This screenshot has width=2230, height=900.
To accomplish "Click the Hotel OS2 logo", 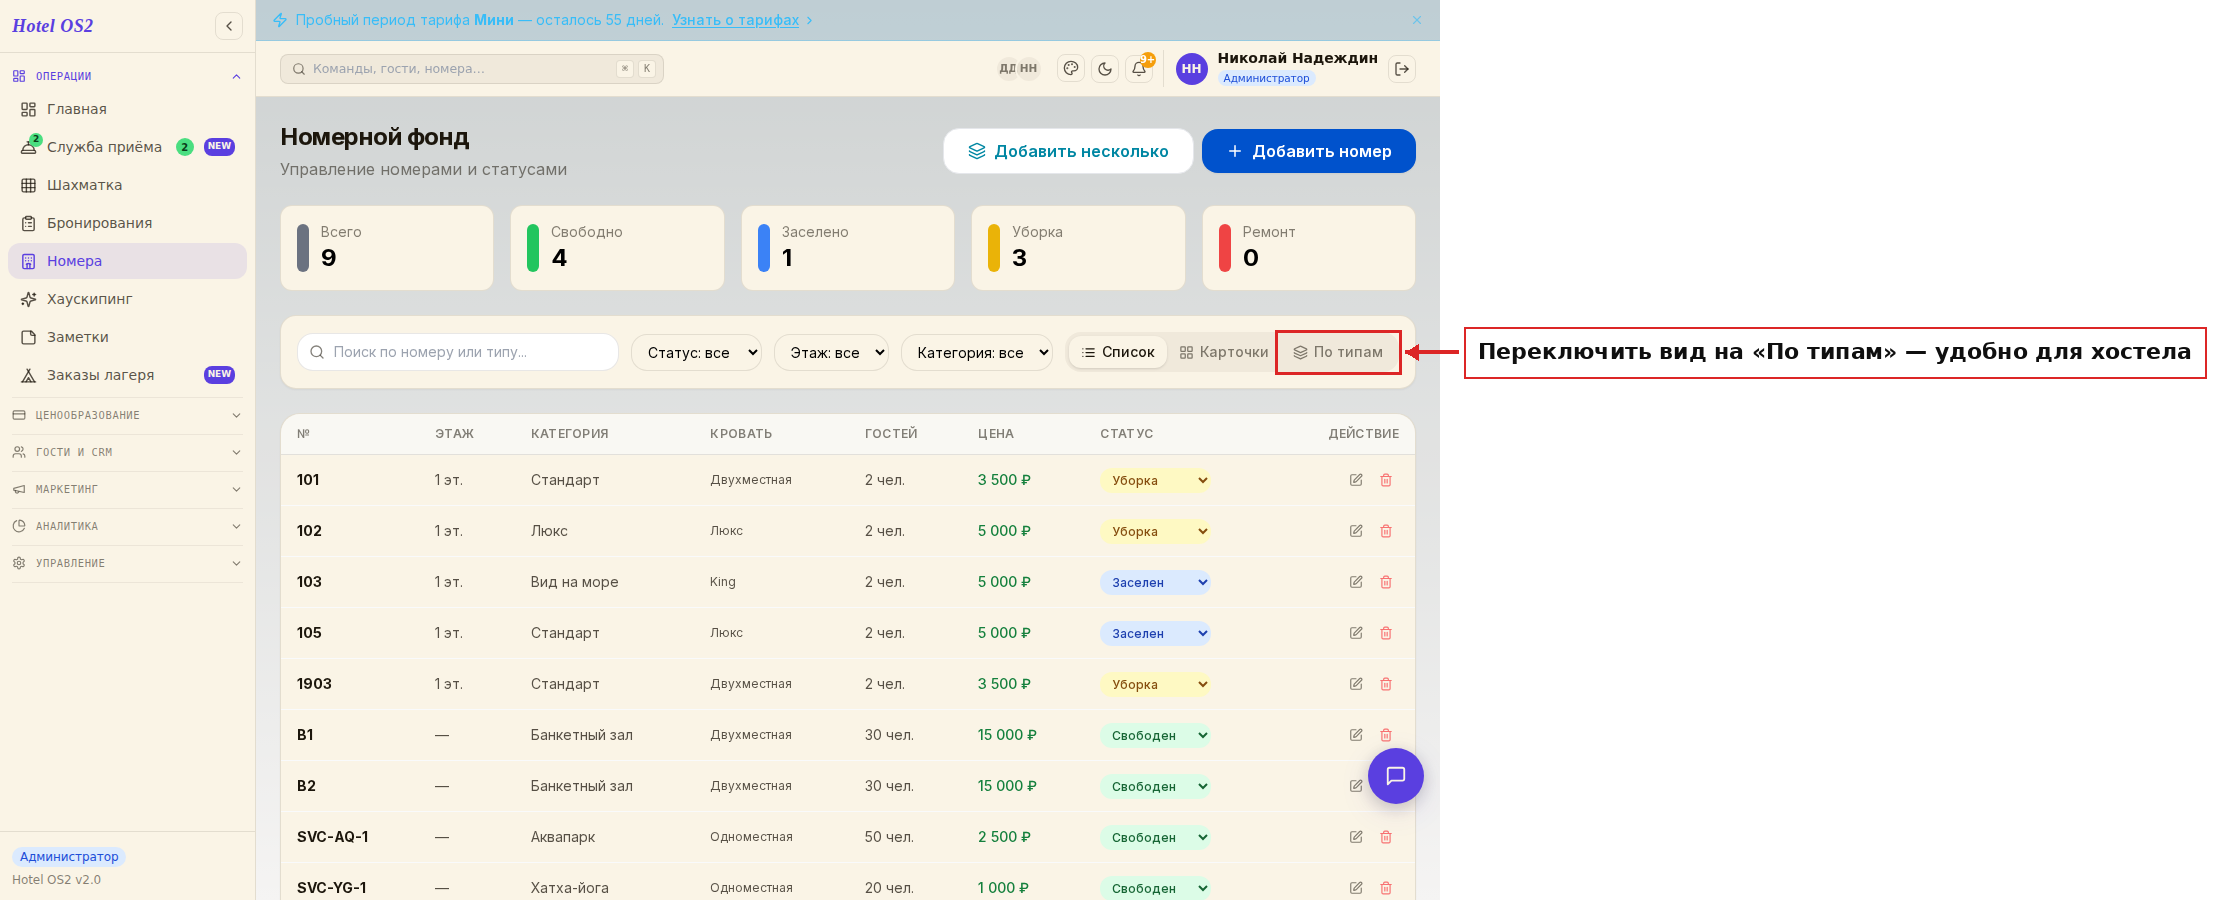I will tap(53, 26).
